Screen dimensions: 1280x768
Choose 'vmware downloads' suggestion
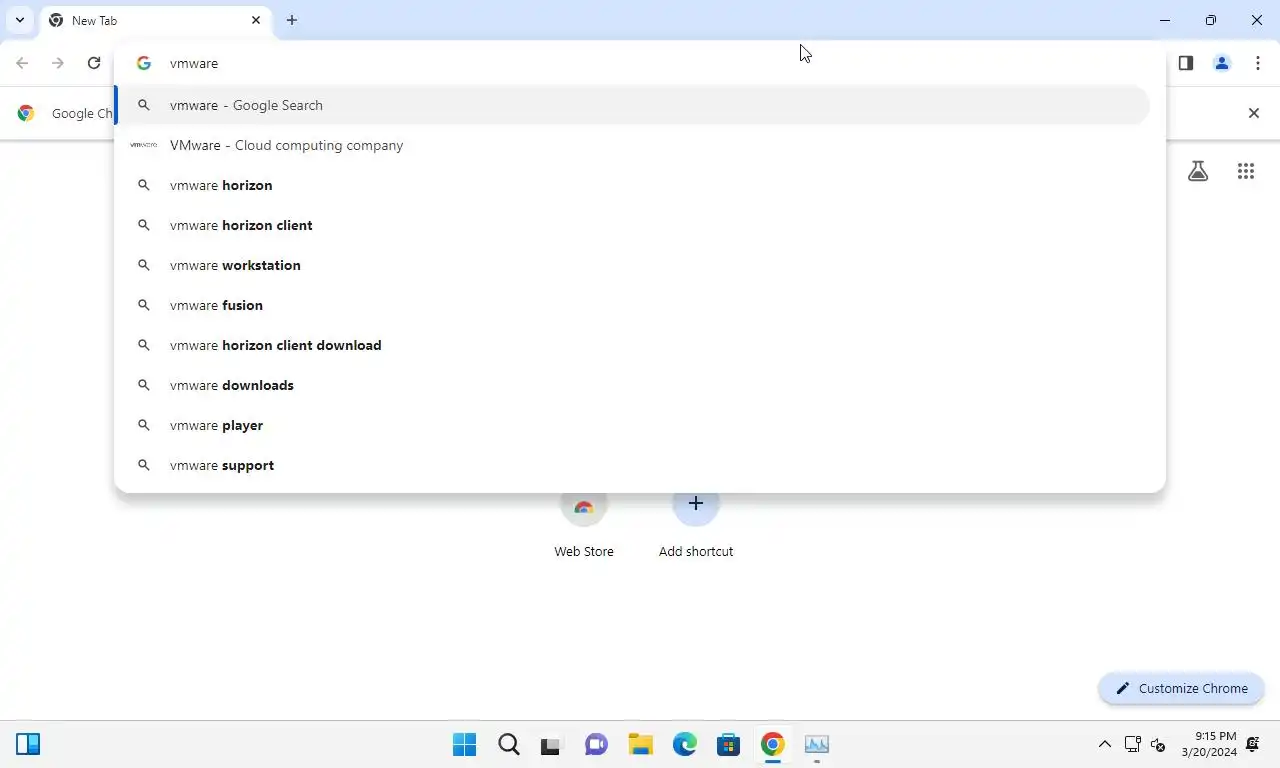pyautogui.click(x=632, y=385)
